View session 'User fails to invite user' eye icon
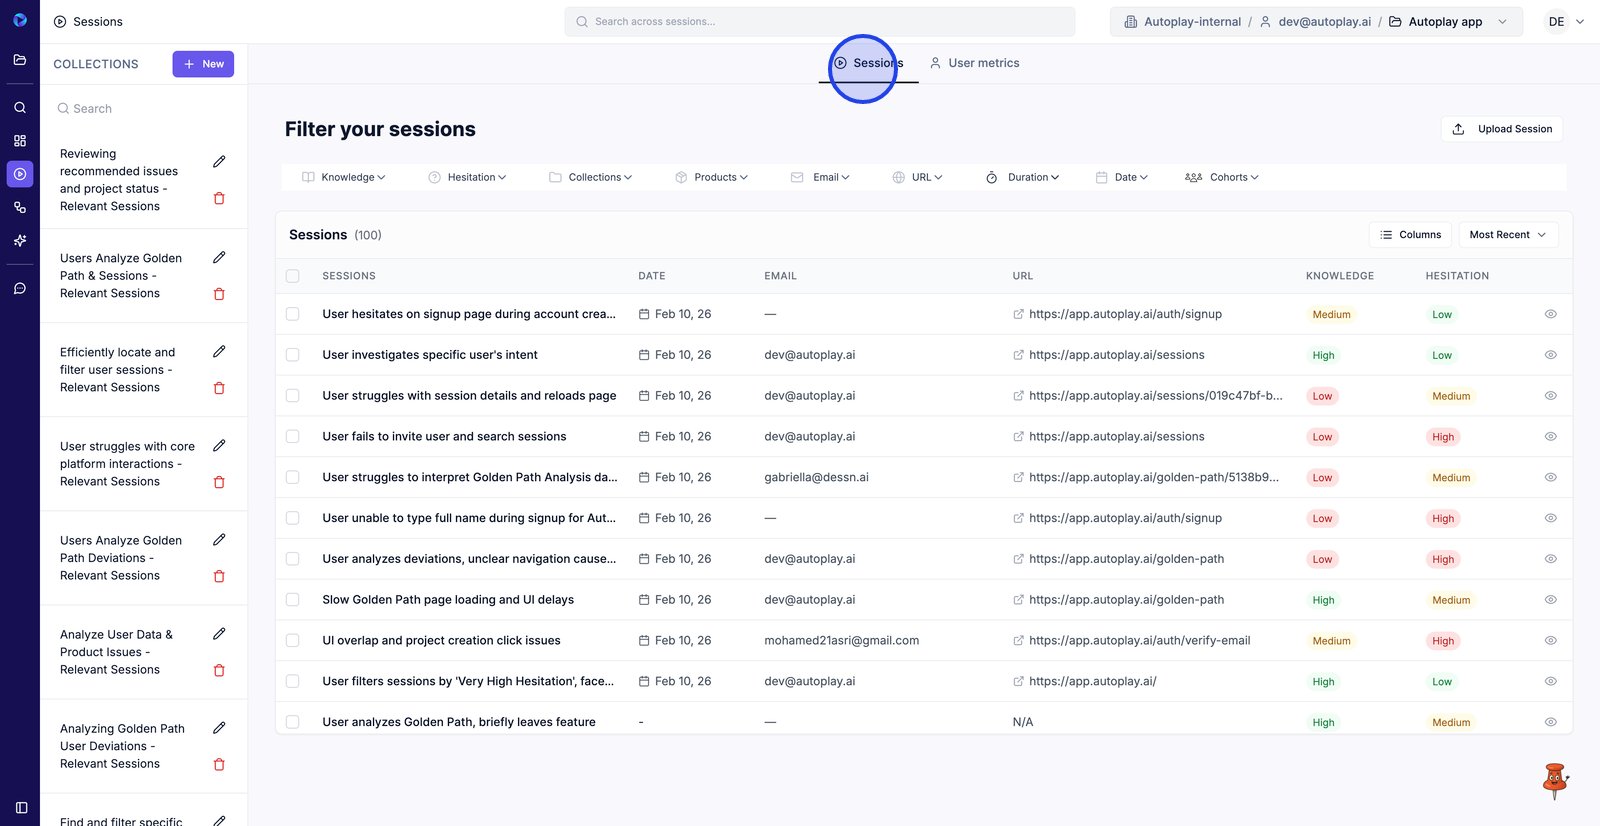The width and height of the screenshot is (1600, 826). 1550,437
